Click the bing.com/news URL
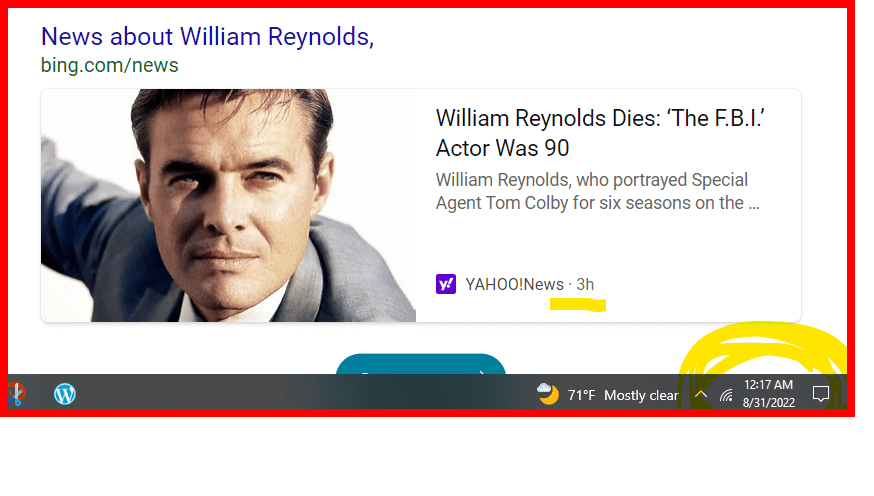Viewport: 874px width, 496px height. coord(110,65)
